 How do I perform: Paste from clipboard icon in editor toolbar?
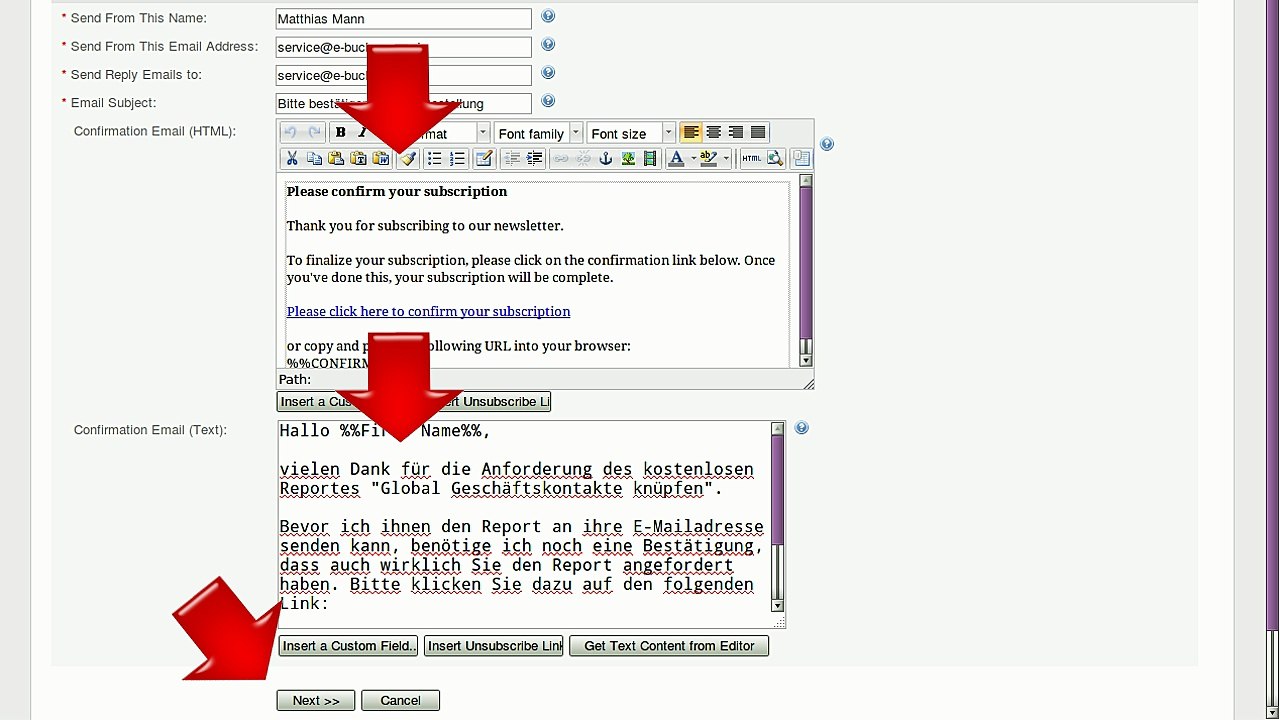pos(336,158)
